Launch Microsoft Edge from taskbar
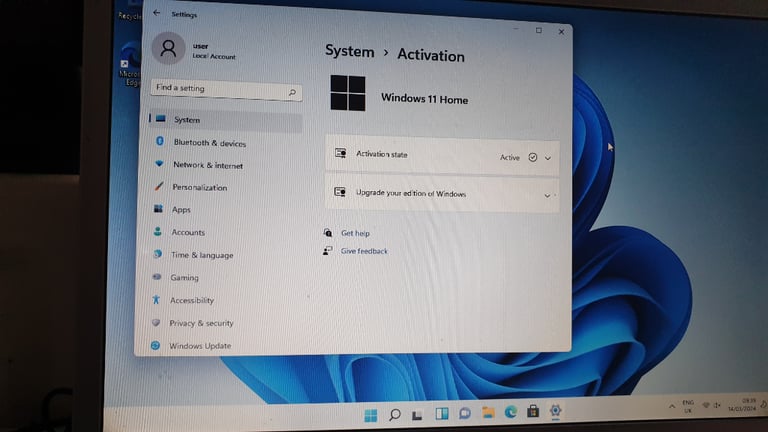This screenshot has width=768, height=432. tap(511, 412)
